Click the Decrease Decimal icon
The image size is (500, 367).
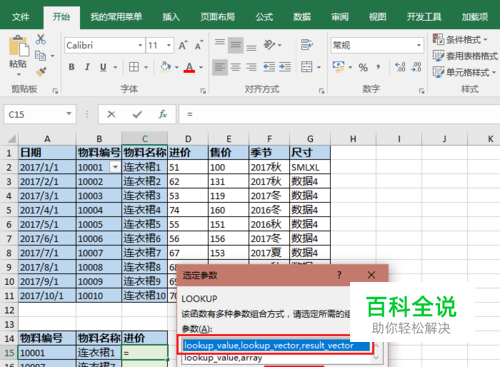point(416,67)
